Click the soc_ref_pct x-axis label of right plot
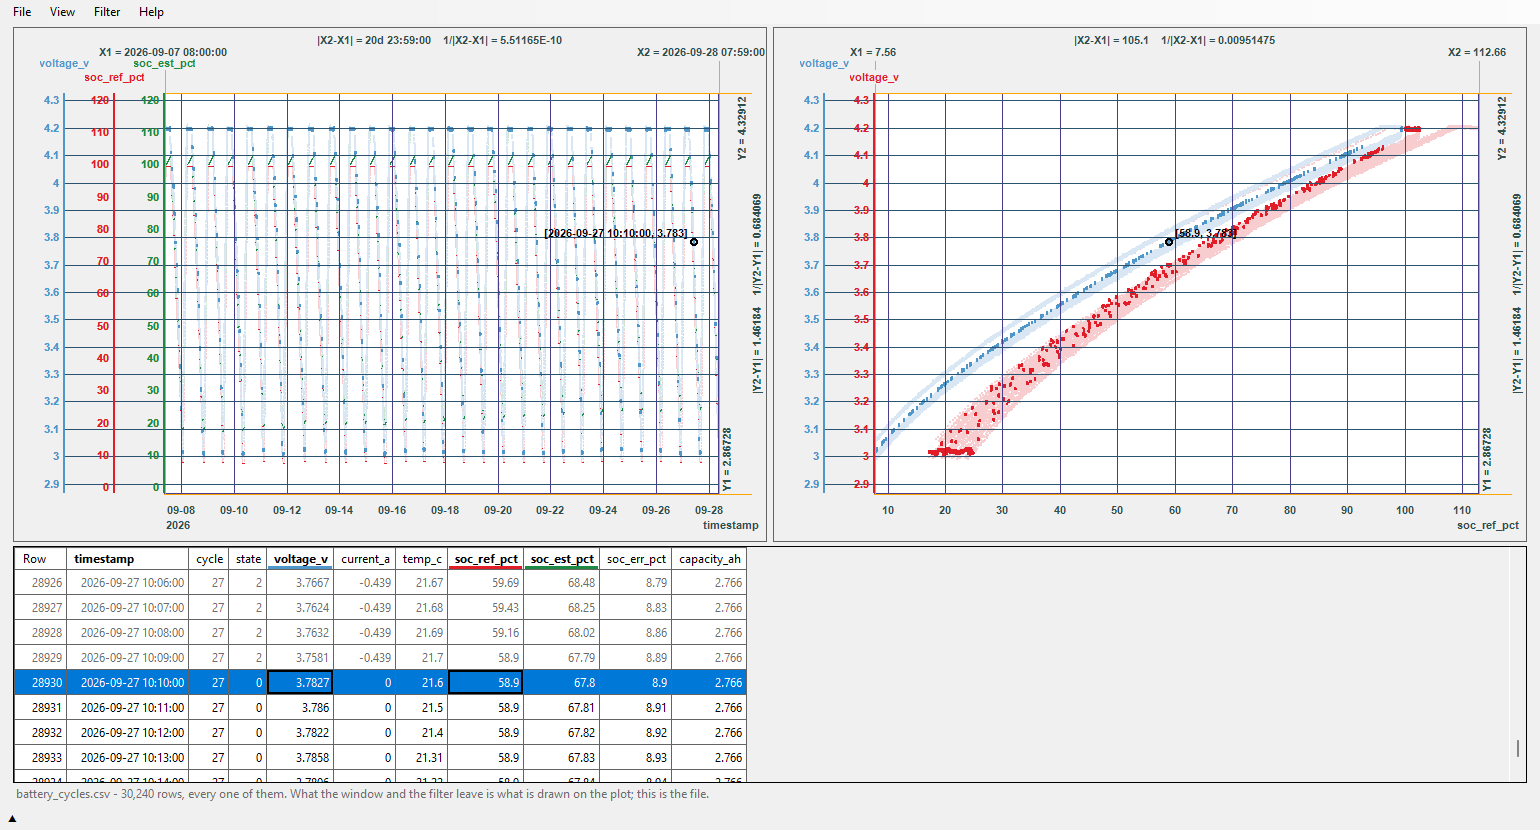The image size is (1540, 830). 1487,525
